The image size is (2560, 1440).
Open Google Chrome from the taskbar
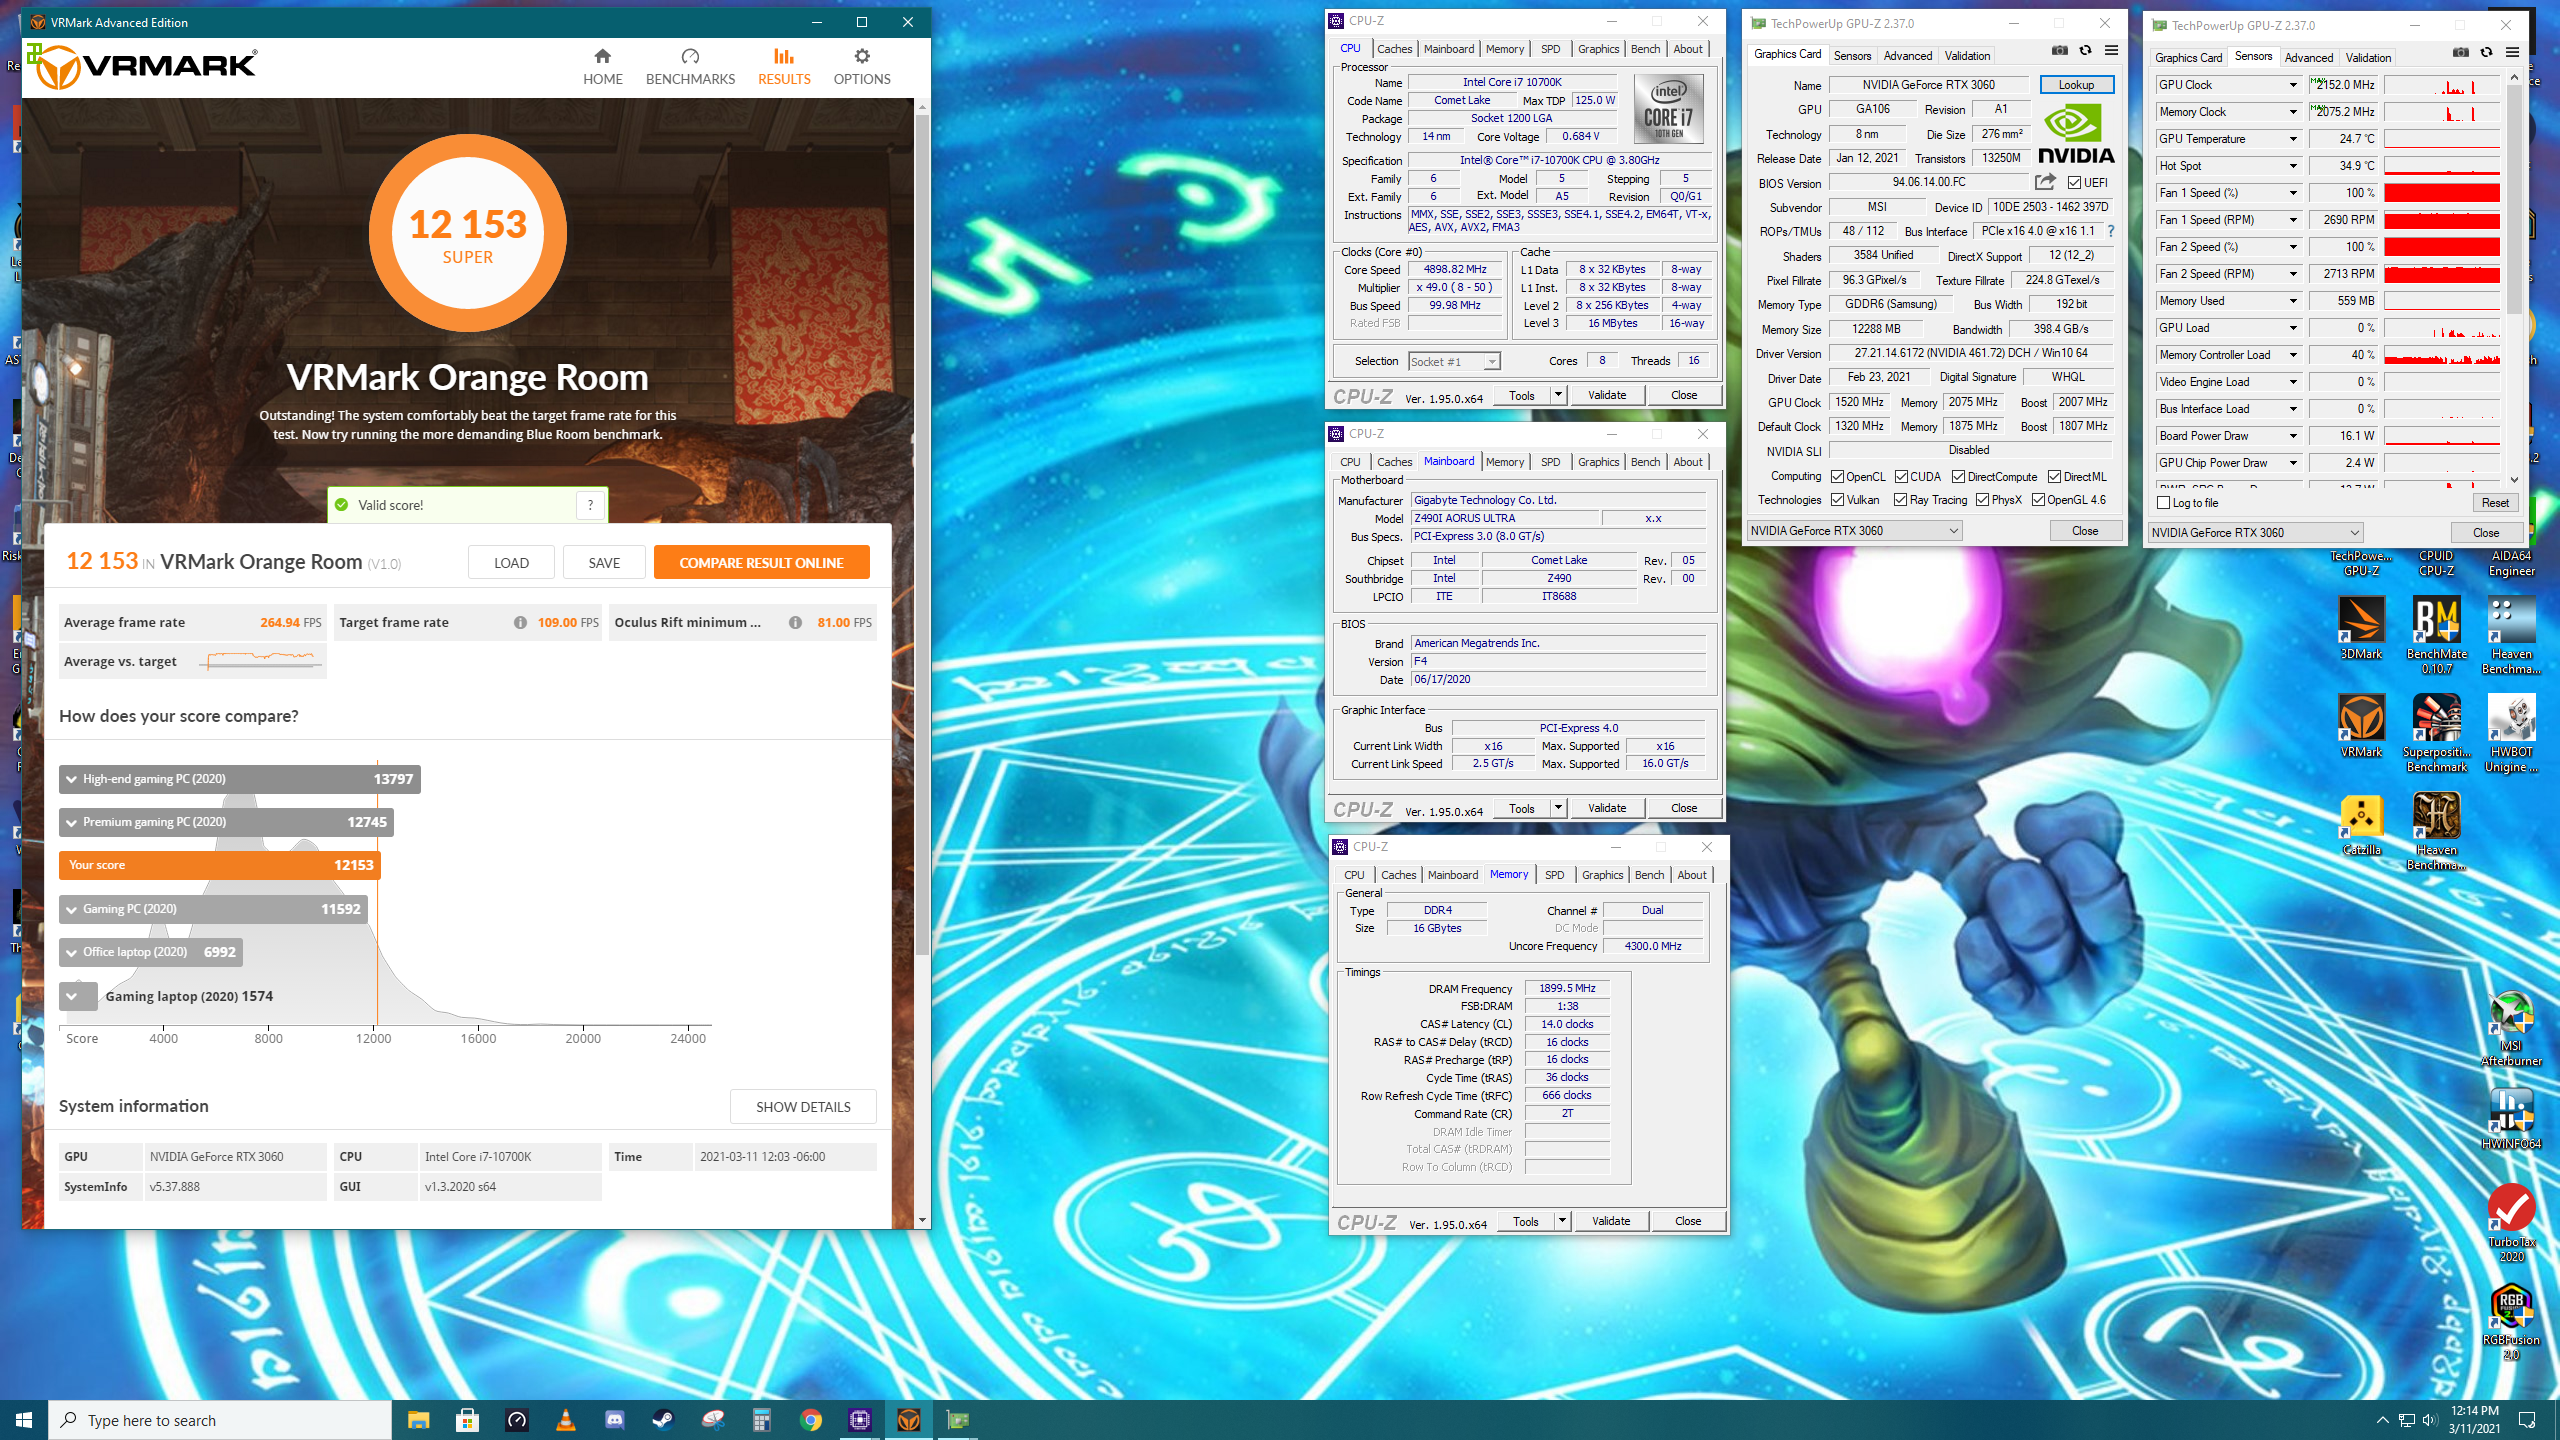(811, 1420)
